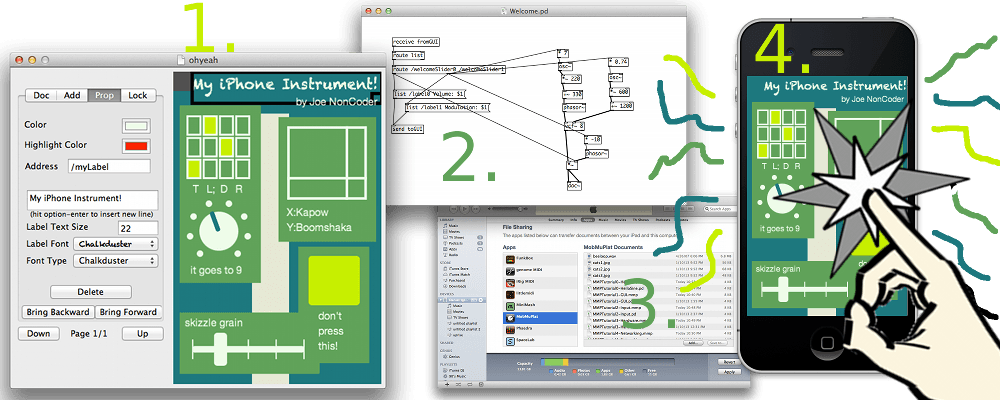Select the 'receive fromGUI' object in Welcome.pd
The image size is (1000, 400).
[x=416, y=41]
